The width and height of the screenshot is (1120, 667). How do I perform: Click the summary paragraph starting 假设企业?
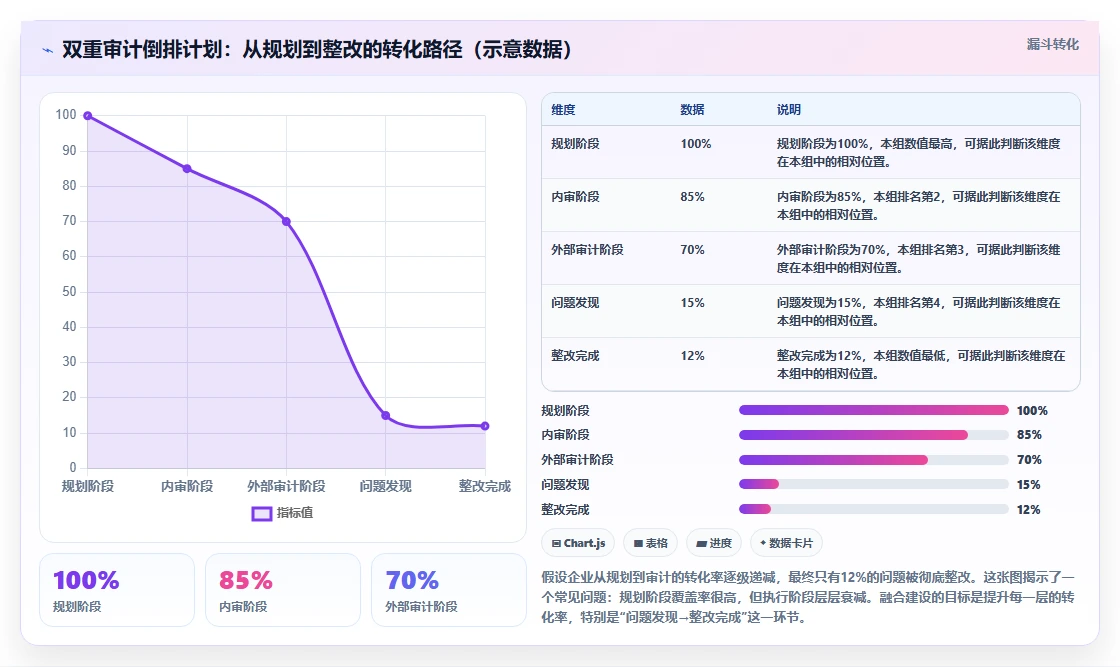click(808, 597)
